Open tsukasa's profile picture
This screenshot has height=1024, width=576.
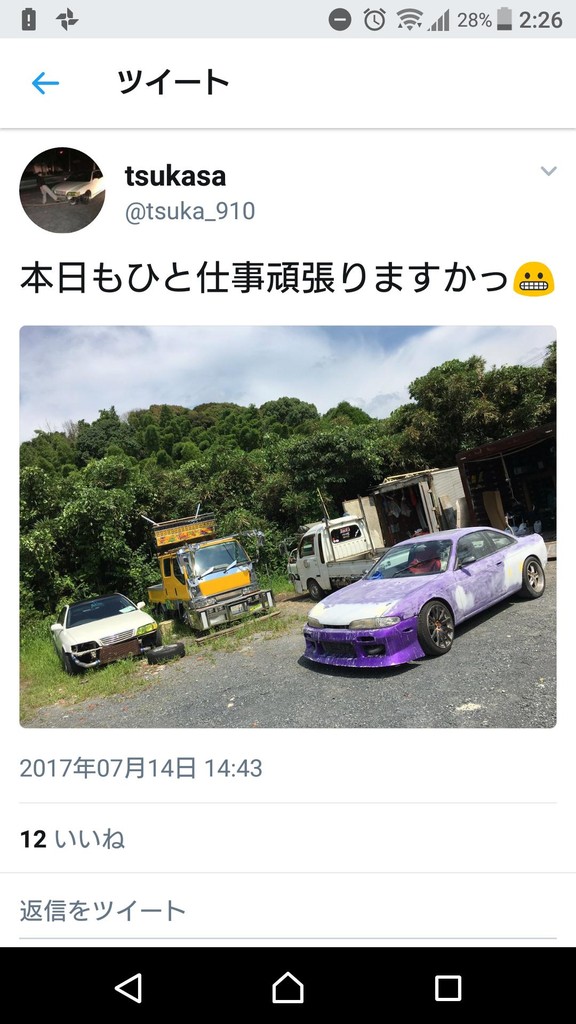click(62, 190)
